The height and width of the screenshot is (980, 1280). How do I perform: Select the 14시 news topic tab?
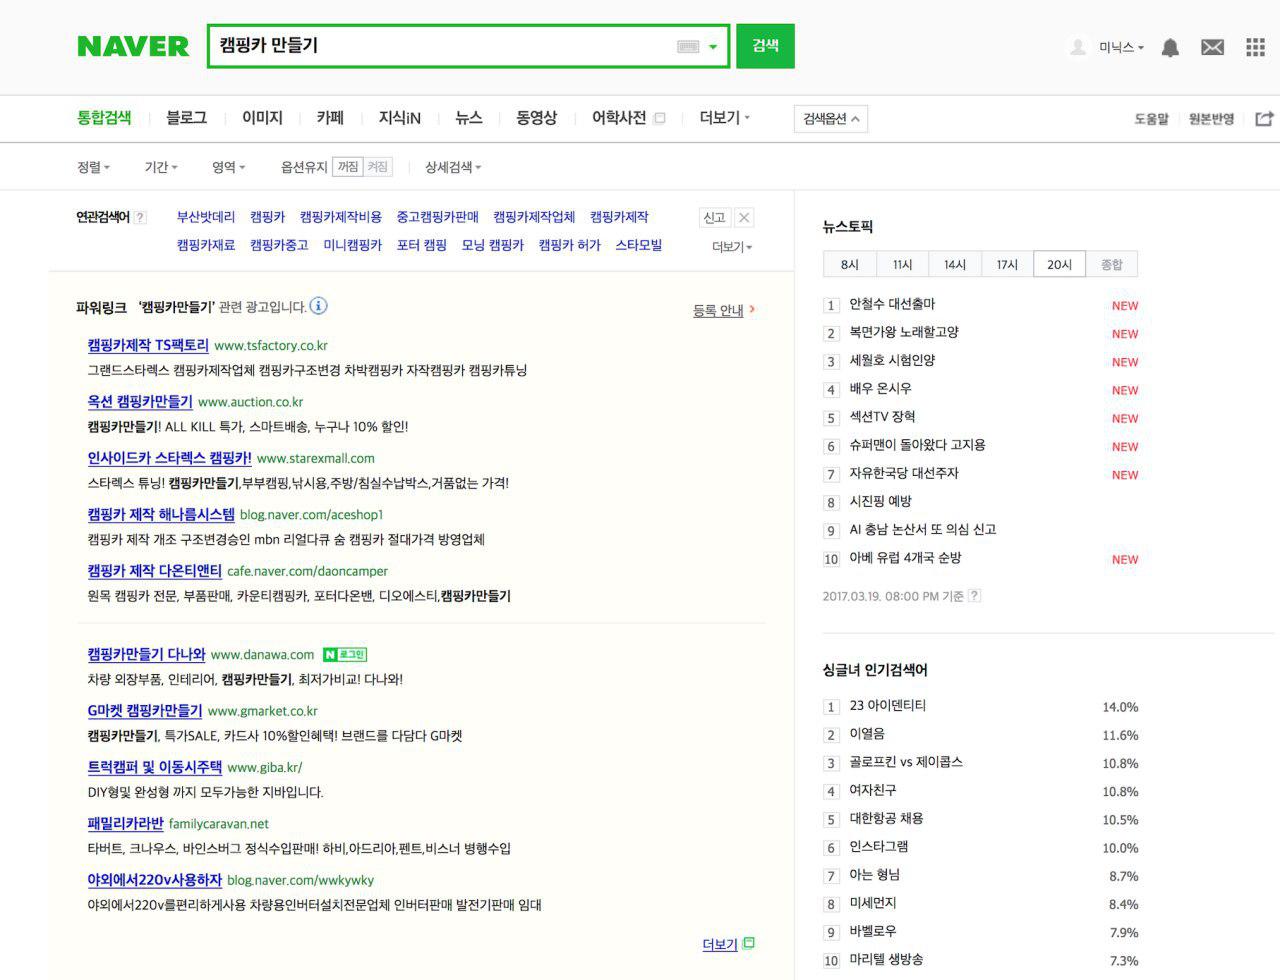click(955, 264)
